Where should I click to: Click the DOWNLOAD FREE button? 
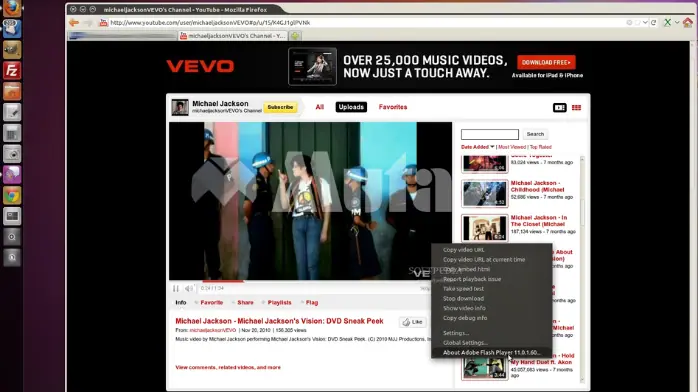click(546, 62)
